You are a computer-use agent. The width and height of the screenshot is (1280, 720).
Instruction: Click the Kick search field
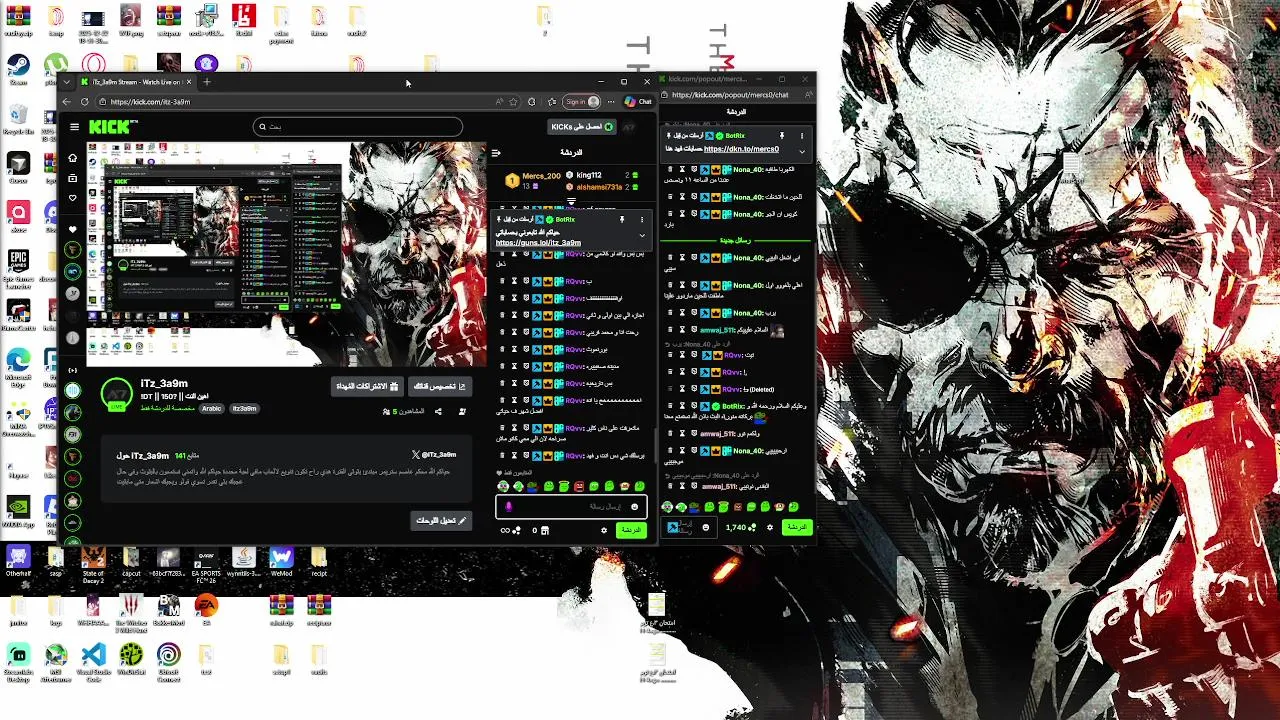pyautogui.click(x=358, y=127)
